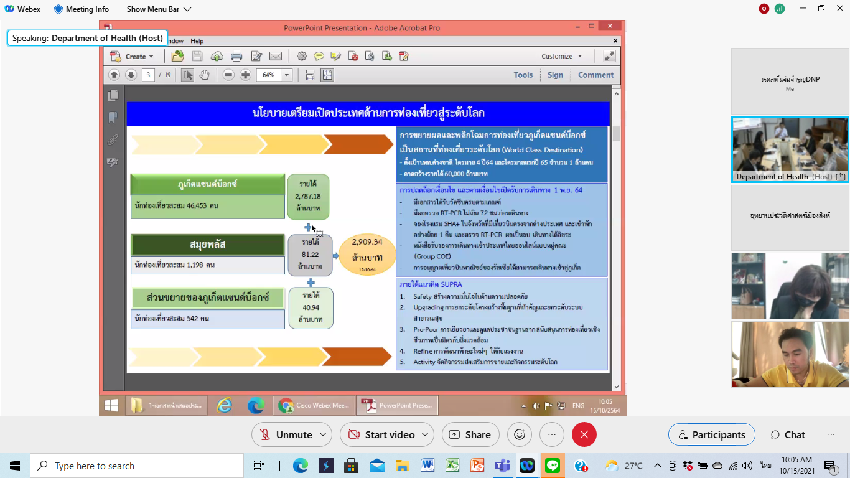Expand video options arrow beside Start video
The image size is (850, 478).
[x=424, y=435]
